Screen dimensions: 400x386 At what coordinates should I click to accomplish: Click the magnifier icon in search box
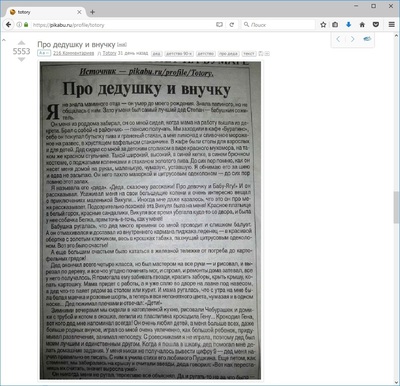[246, 25]
